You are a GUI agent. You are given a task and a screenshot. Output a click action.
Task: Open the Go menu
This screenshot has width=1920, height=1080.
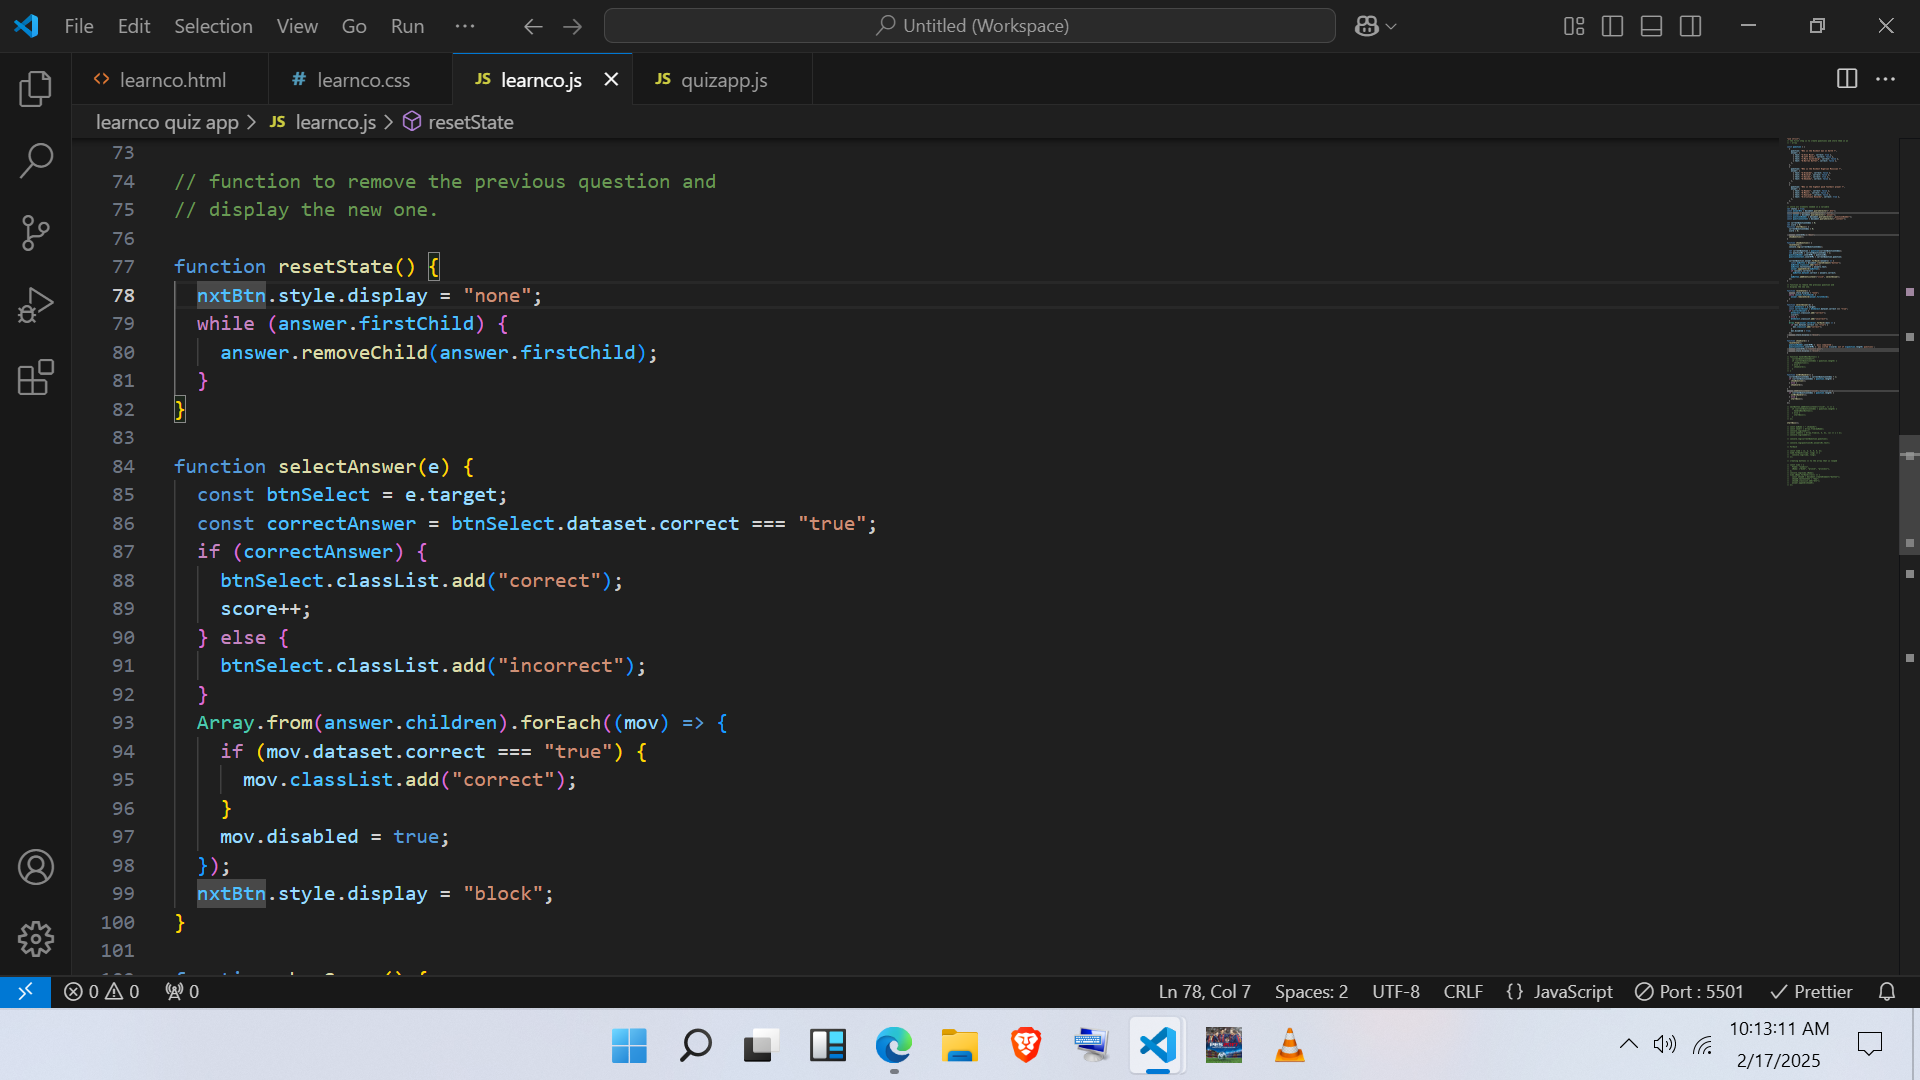coord(354,26)
